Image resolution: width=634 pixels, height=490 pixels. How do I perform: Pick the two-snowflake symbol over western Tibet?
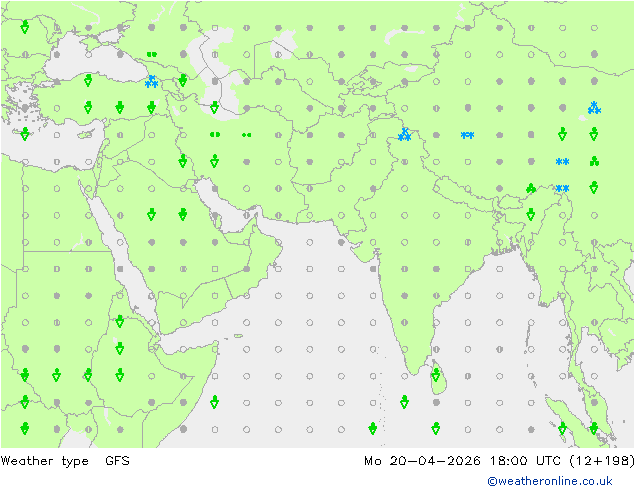[x=467, y=135]
